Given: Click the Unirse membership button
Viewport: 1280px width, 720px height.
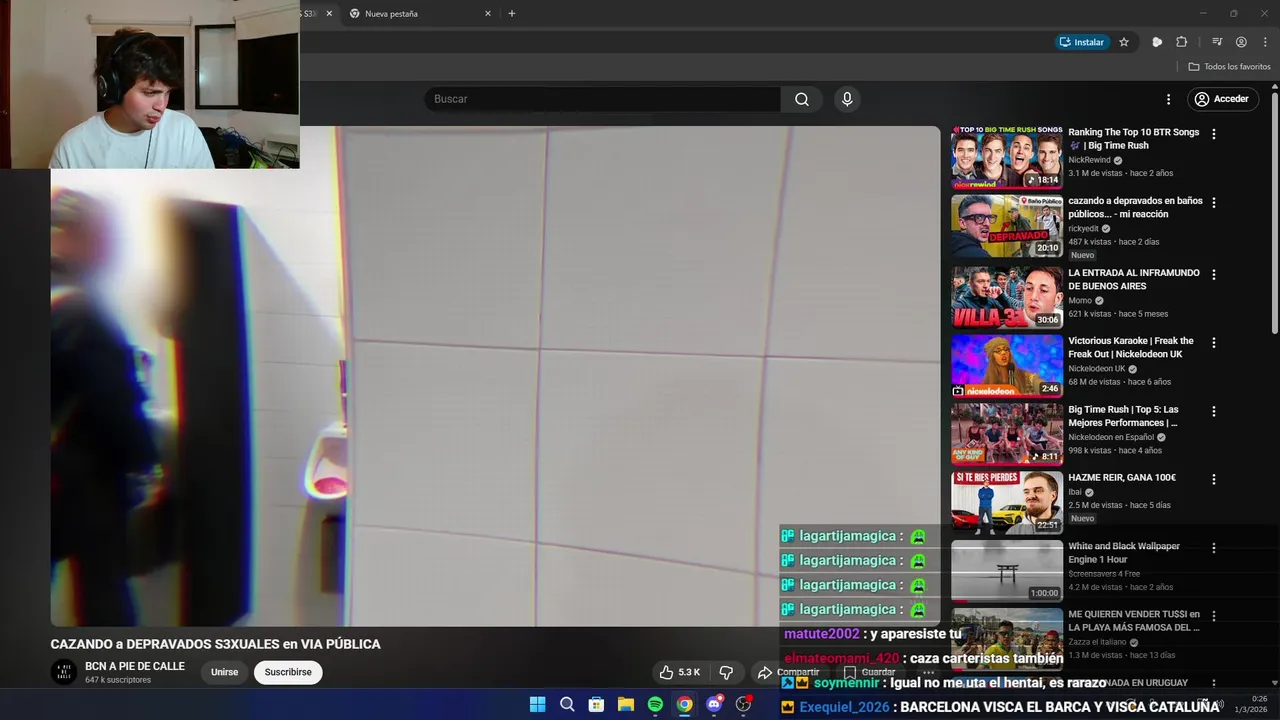Looking at the screenshot, I should point(225,672).
